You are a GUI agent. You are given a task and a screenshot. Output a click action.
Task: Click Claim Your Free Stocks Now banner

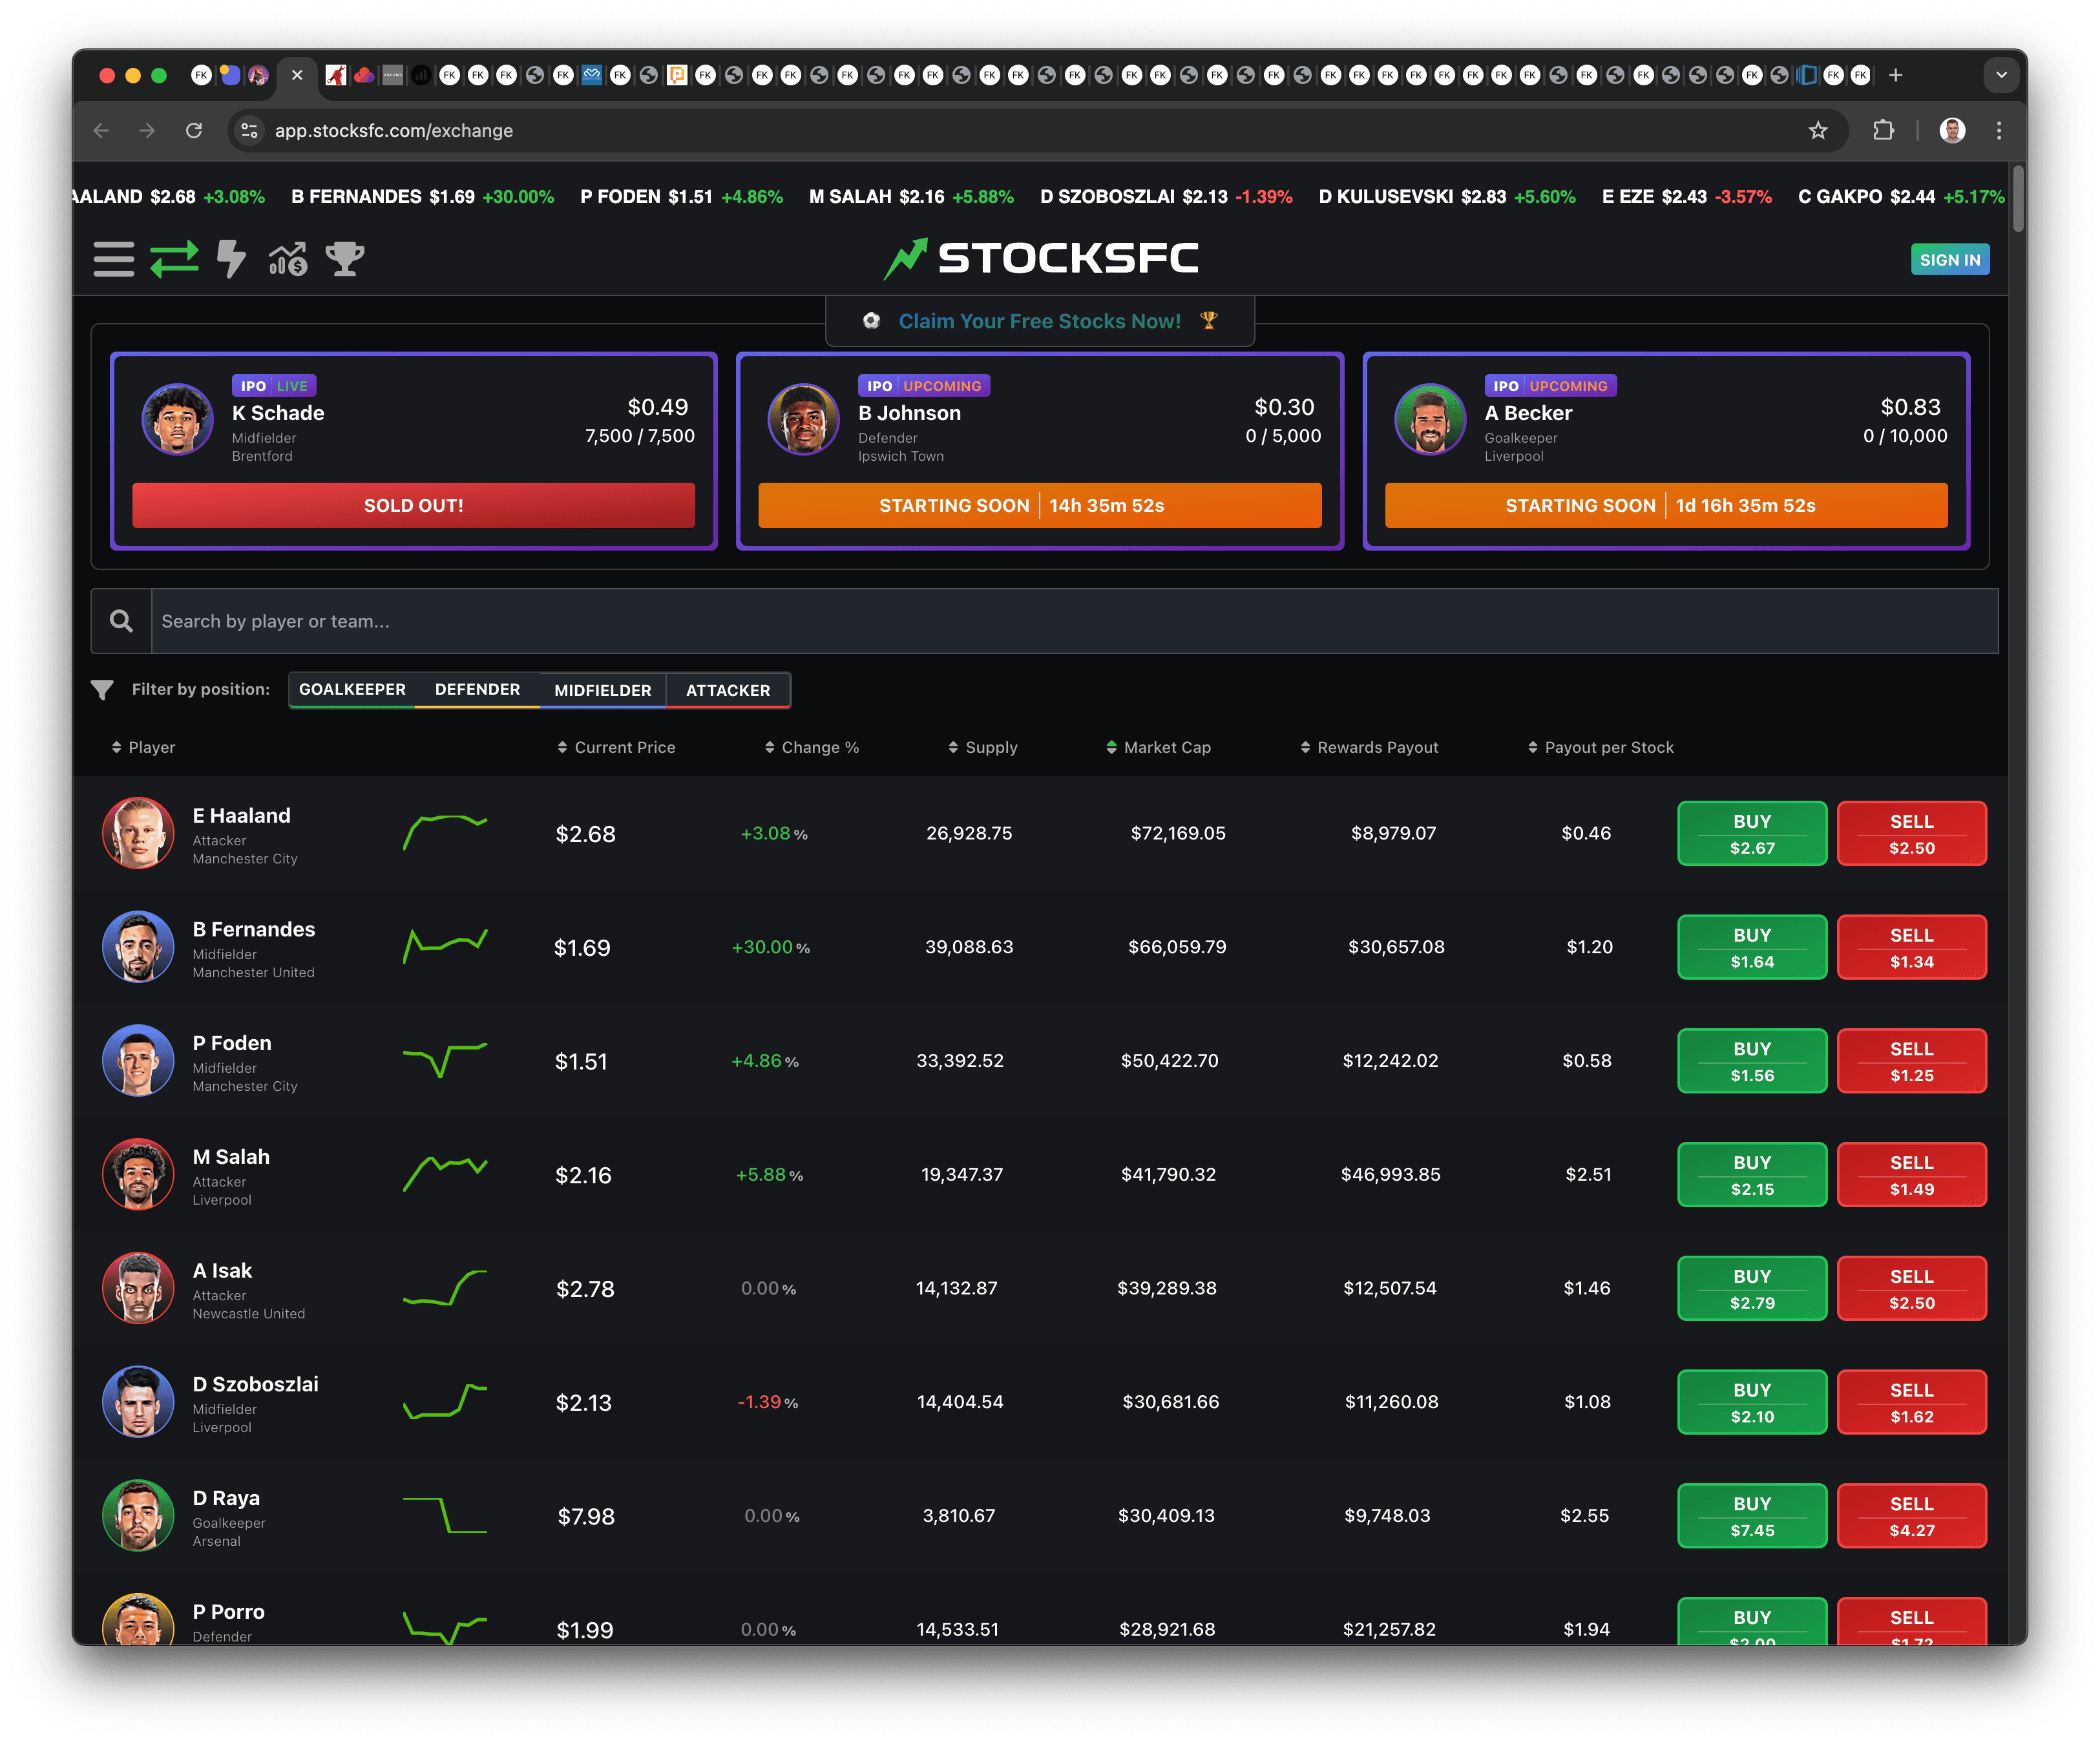coord(1039,321)
